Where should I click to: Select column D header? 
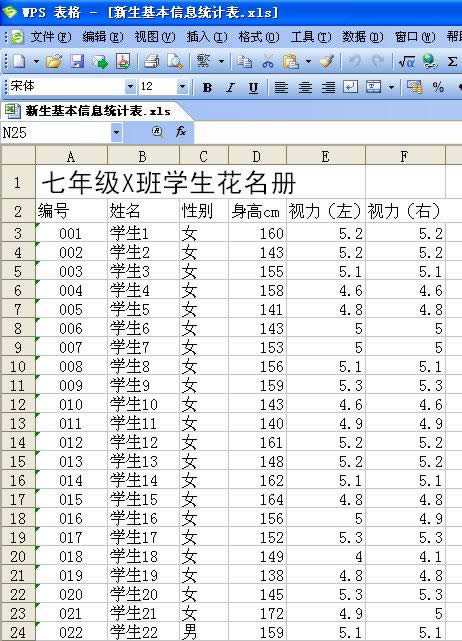click(257, 156)
